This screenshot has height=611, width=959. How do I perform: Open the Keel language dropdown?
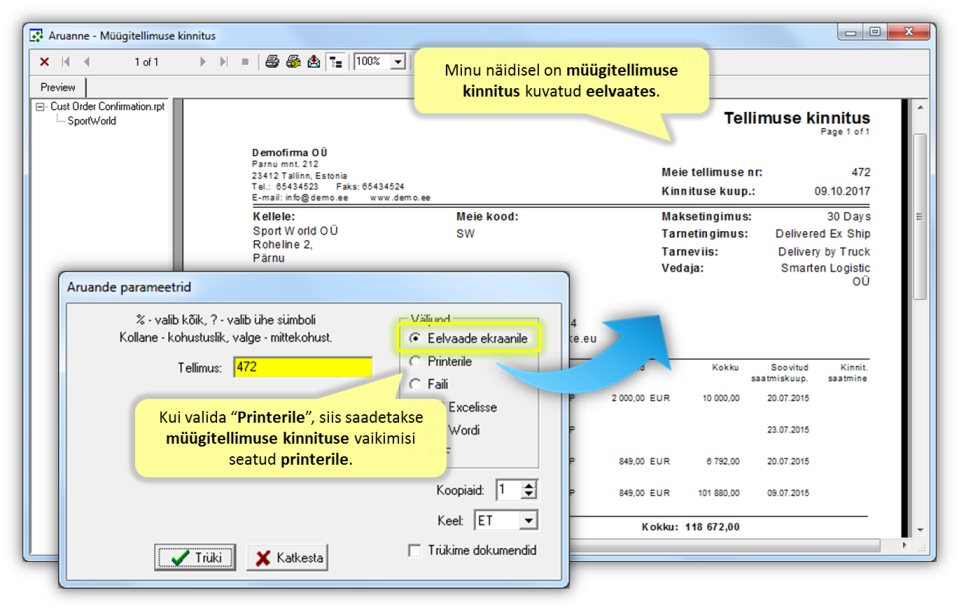pos(528,520)
